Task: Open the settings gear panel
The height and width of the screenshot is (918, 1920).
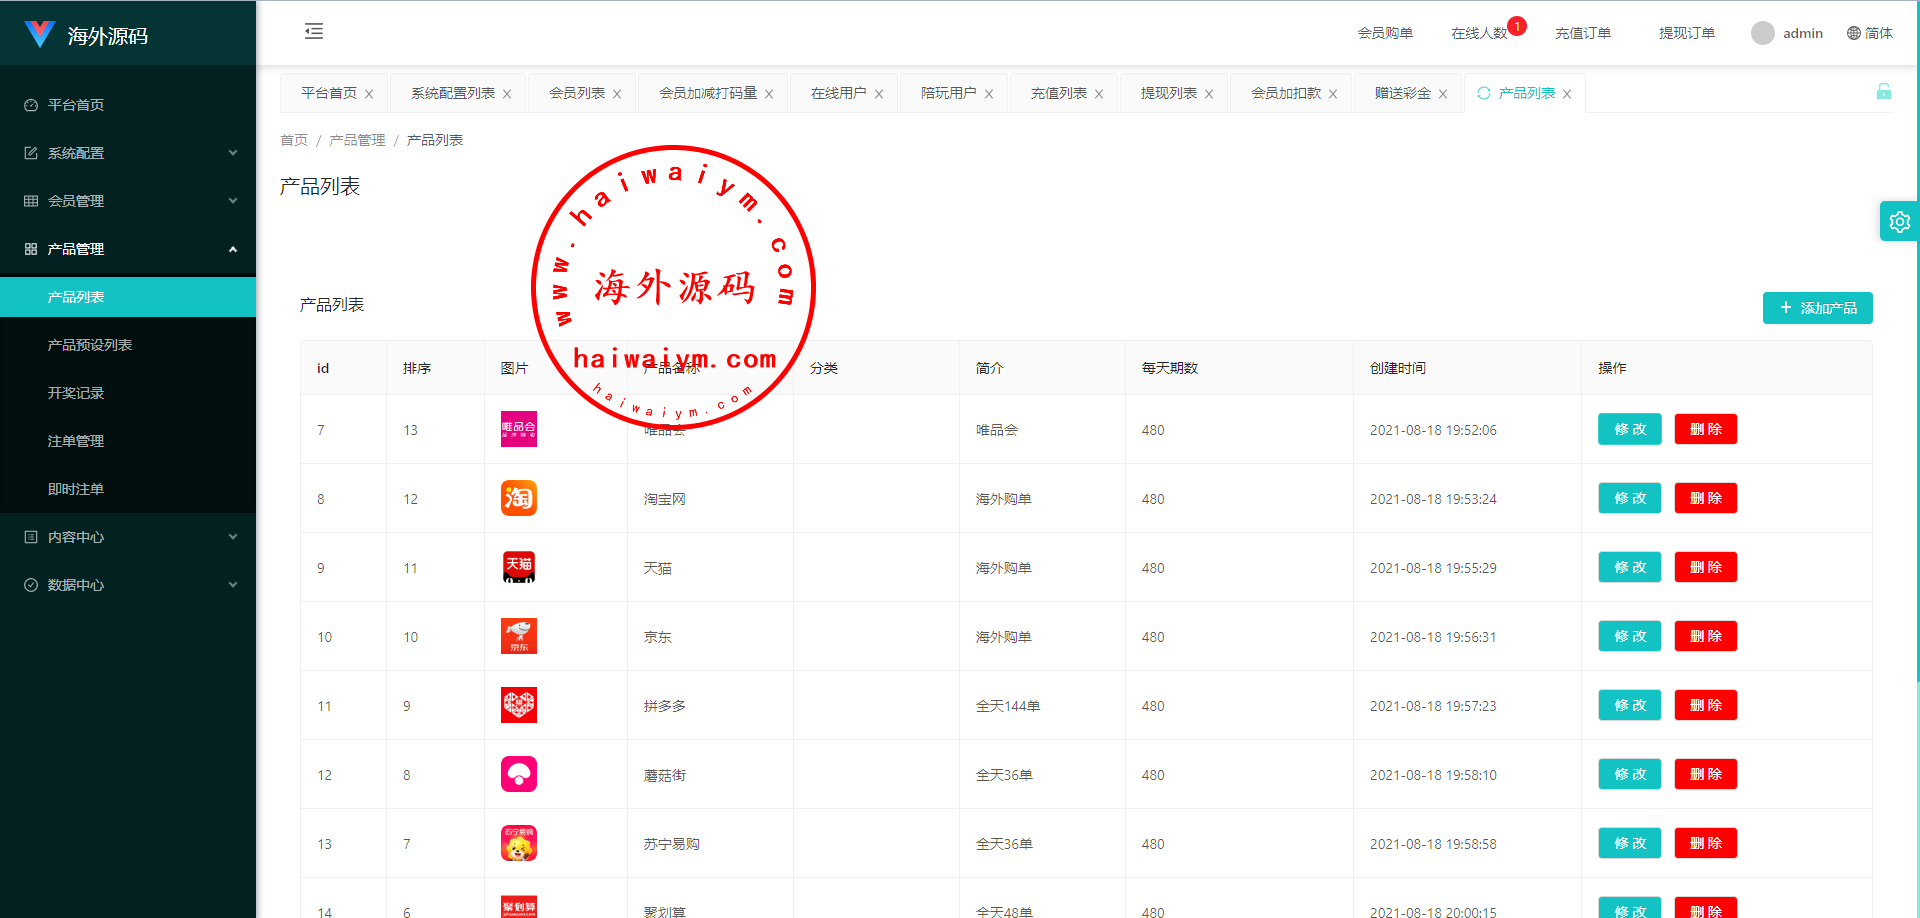Action: pos(1899,222)
